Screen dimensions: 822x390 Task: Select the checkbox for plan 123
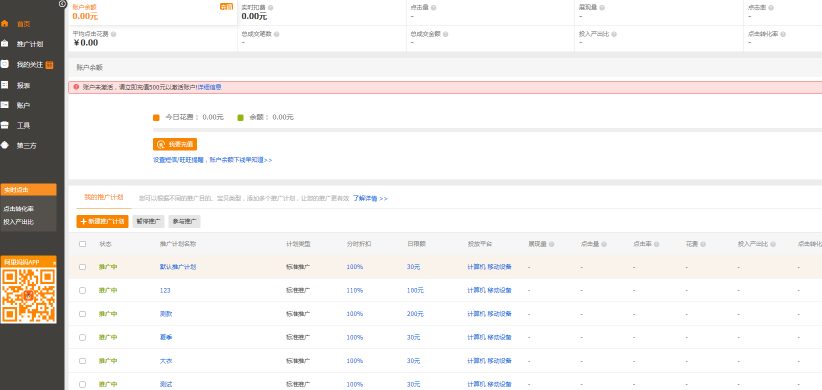pyautogui.click(x=82, y=290)
